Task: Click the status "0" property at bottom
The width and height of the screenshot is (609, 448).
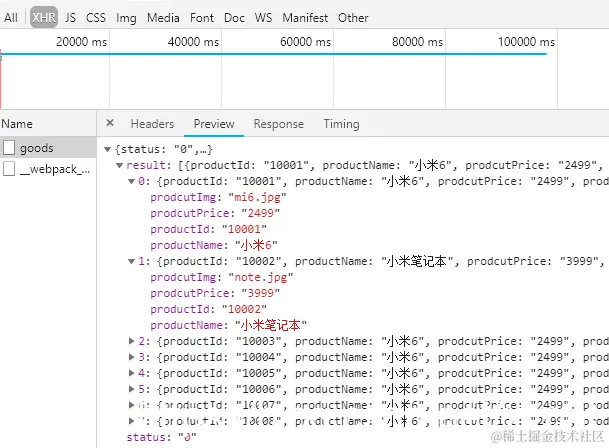Action: coord(162,437)
